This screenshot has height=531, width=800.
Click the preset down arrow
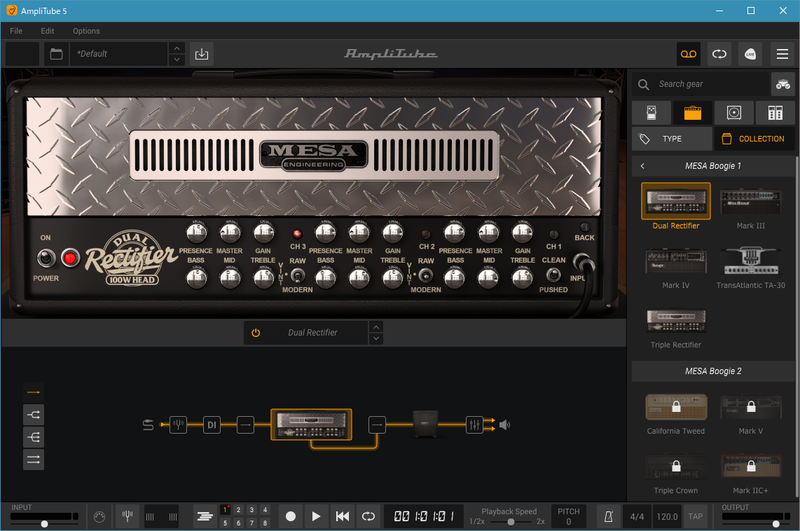click(177, 60)
